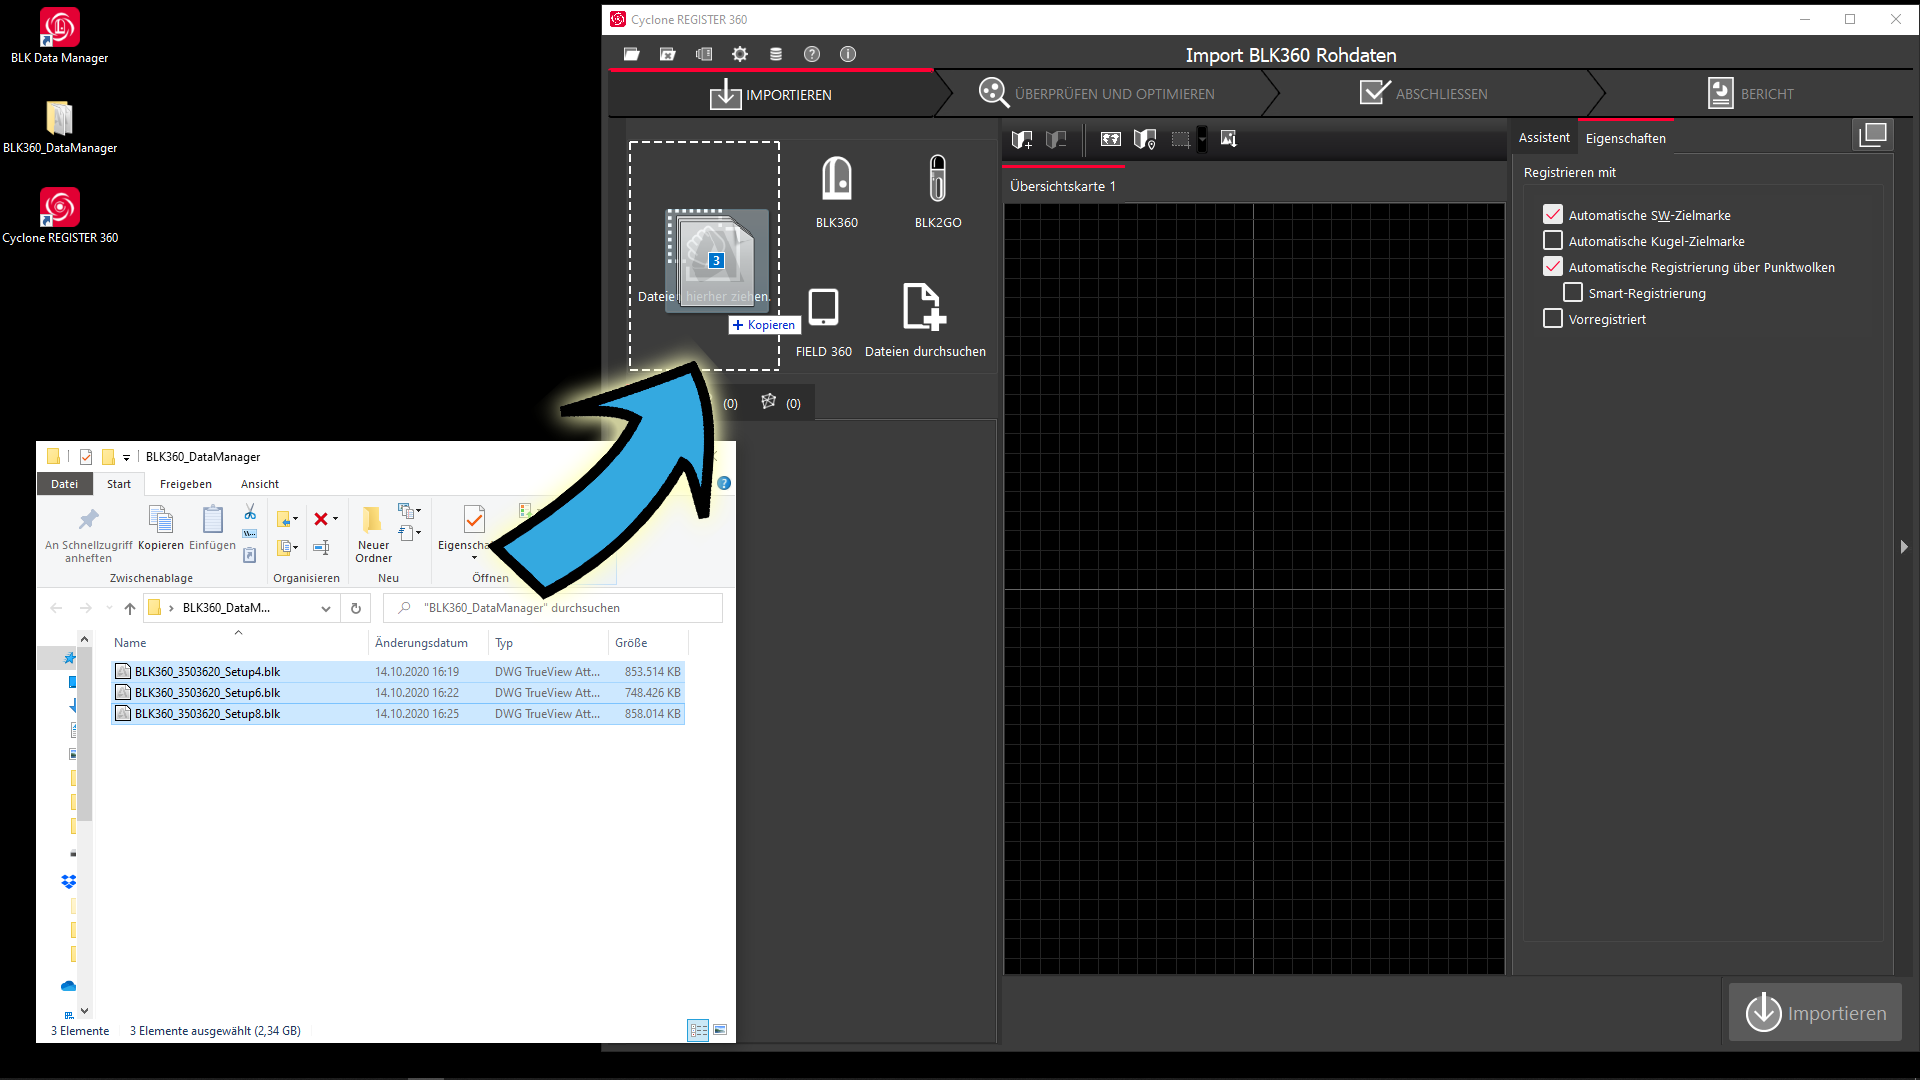Switch Explorer to details view icon

click(x=698, y=1030)
